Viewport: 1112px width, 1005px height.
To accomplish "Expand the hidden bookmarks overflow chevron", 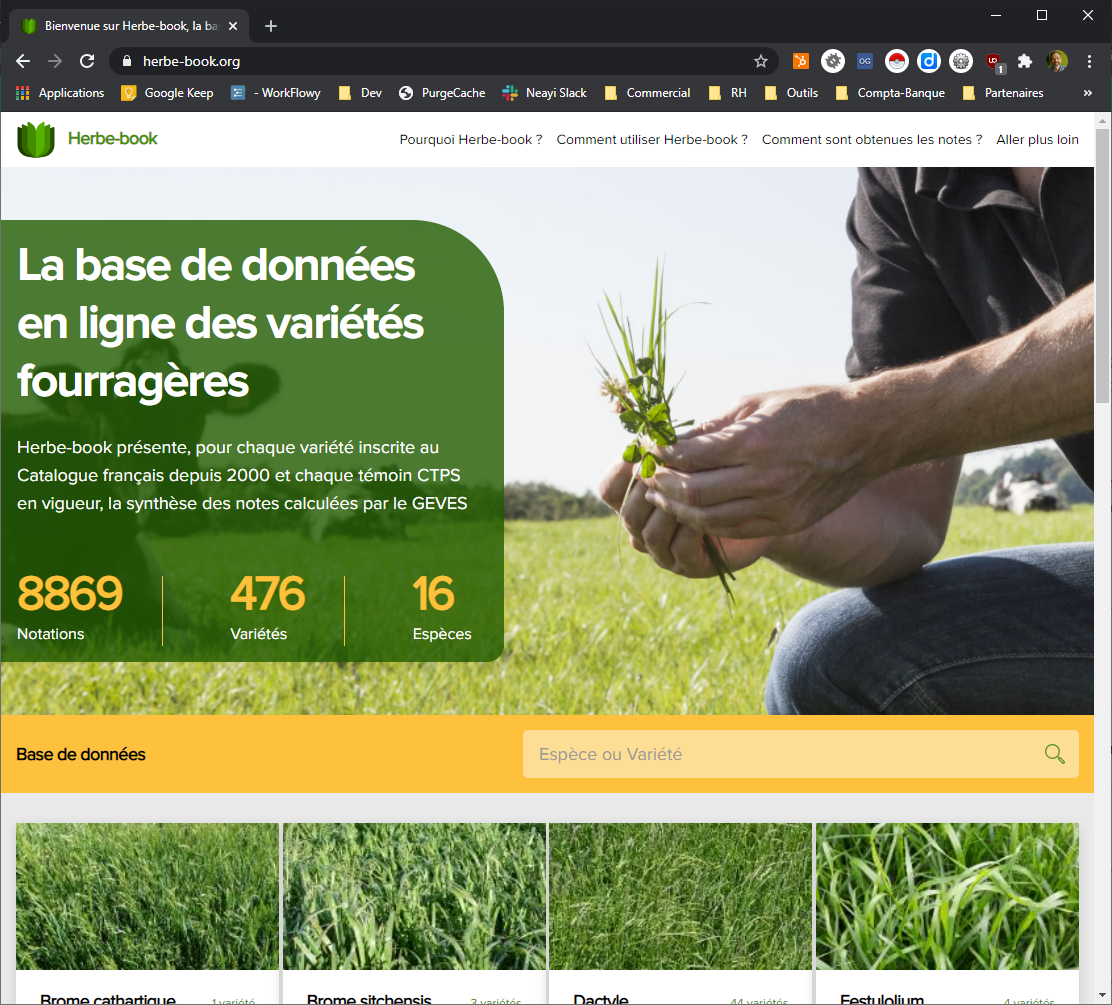I will pos(1088,93).
